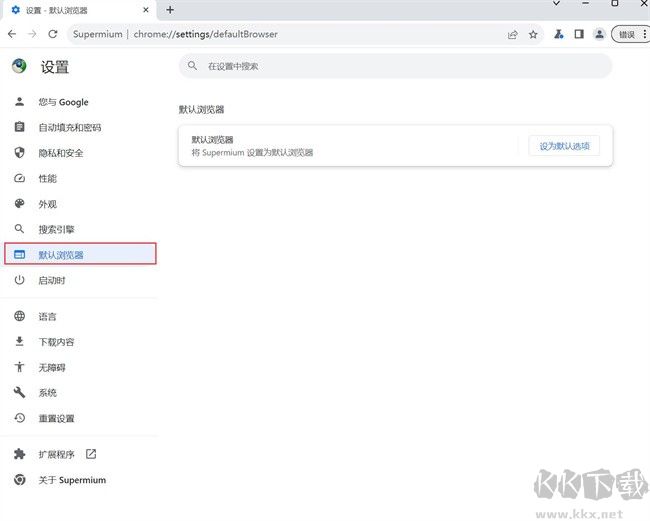Click the palette icon beside 外观
Viewport: 650px width, 521px height.
point(19,204)
